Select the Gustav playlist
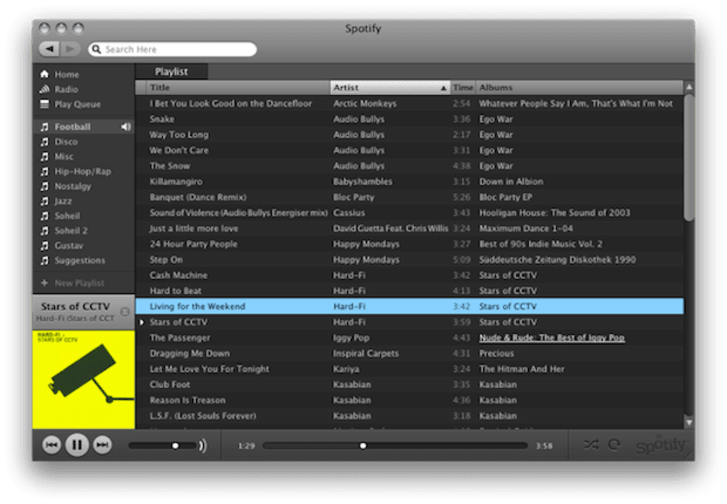 coord(83,245)
